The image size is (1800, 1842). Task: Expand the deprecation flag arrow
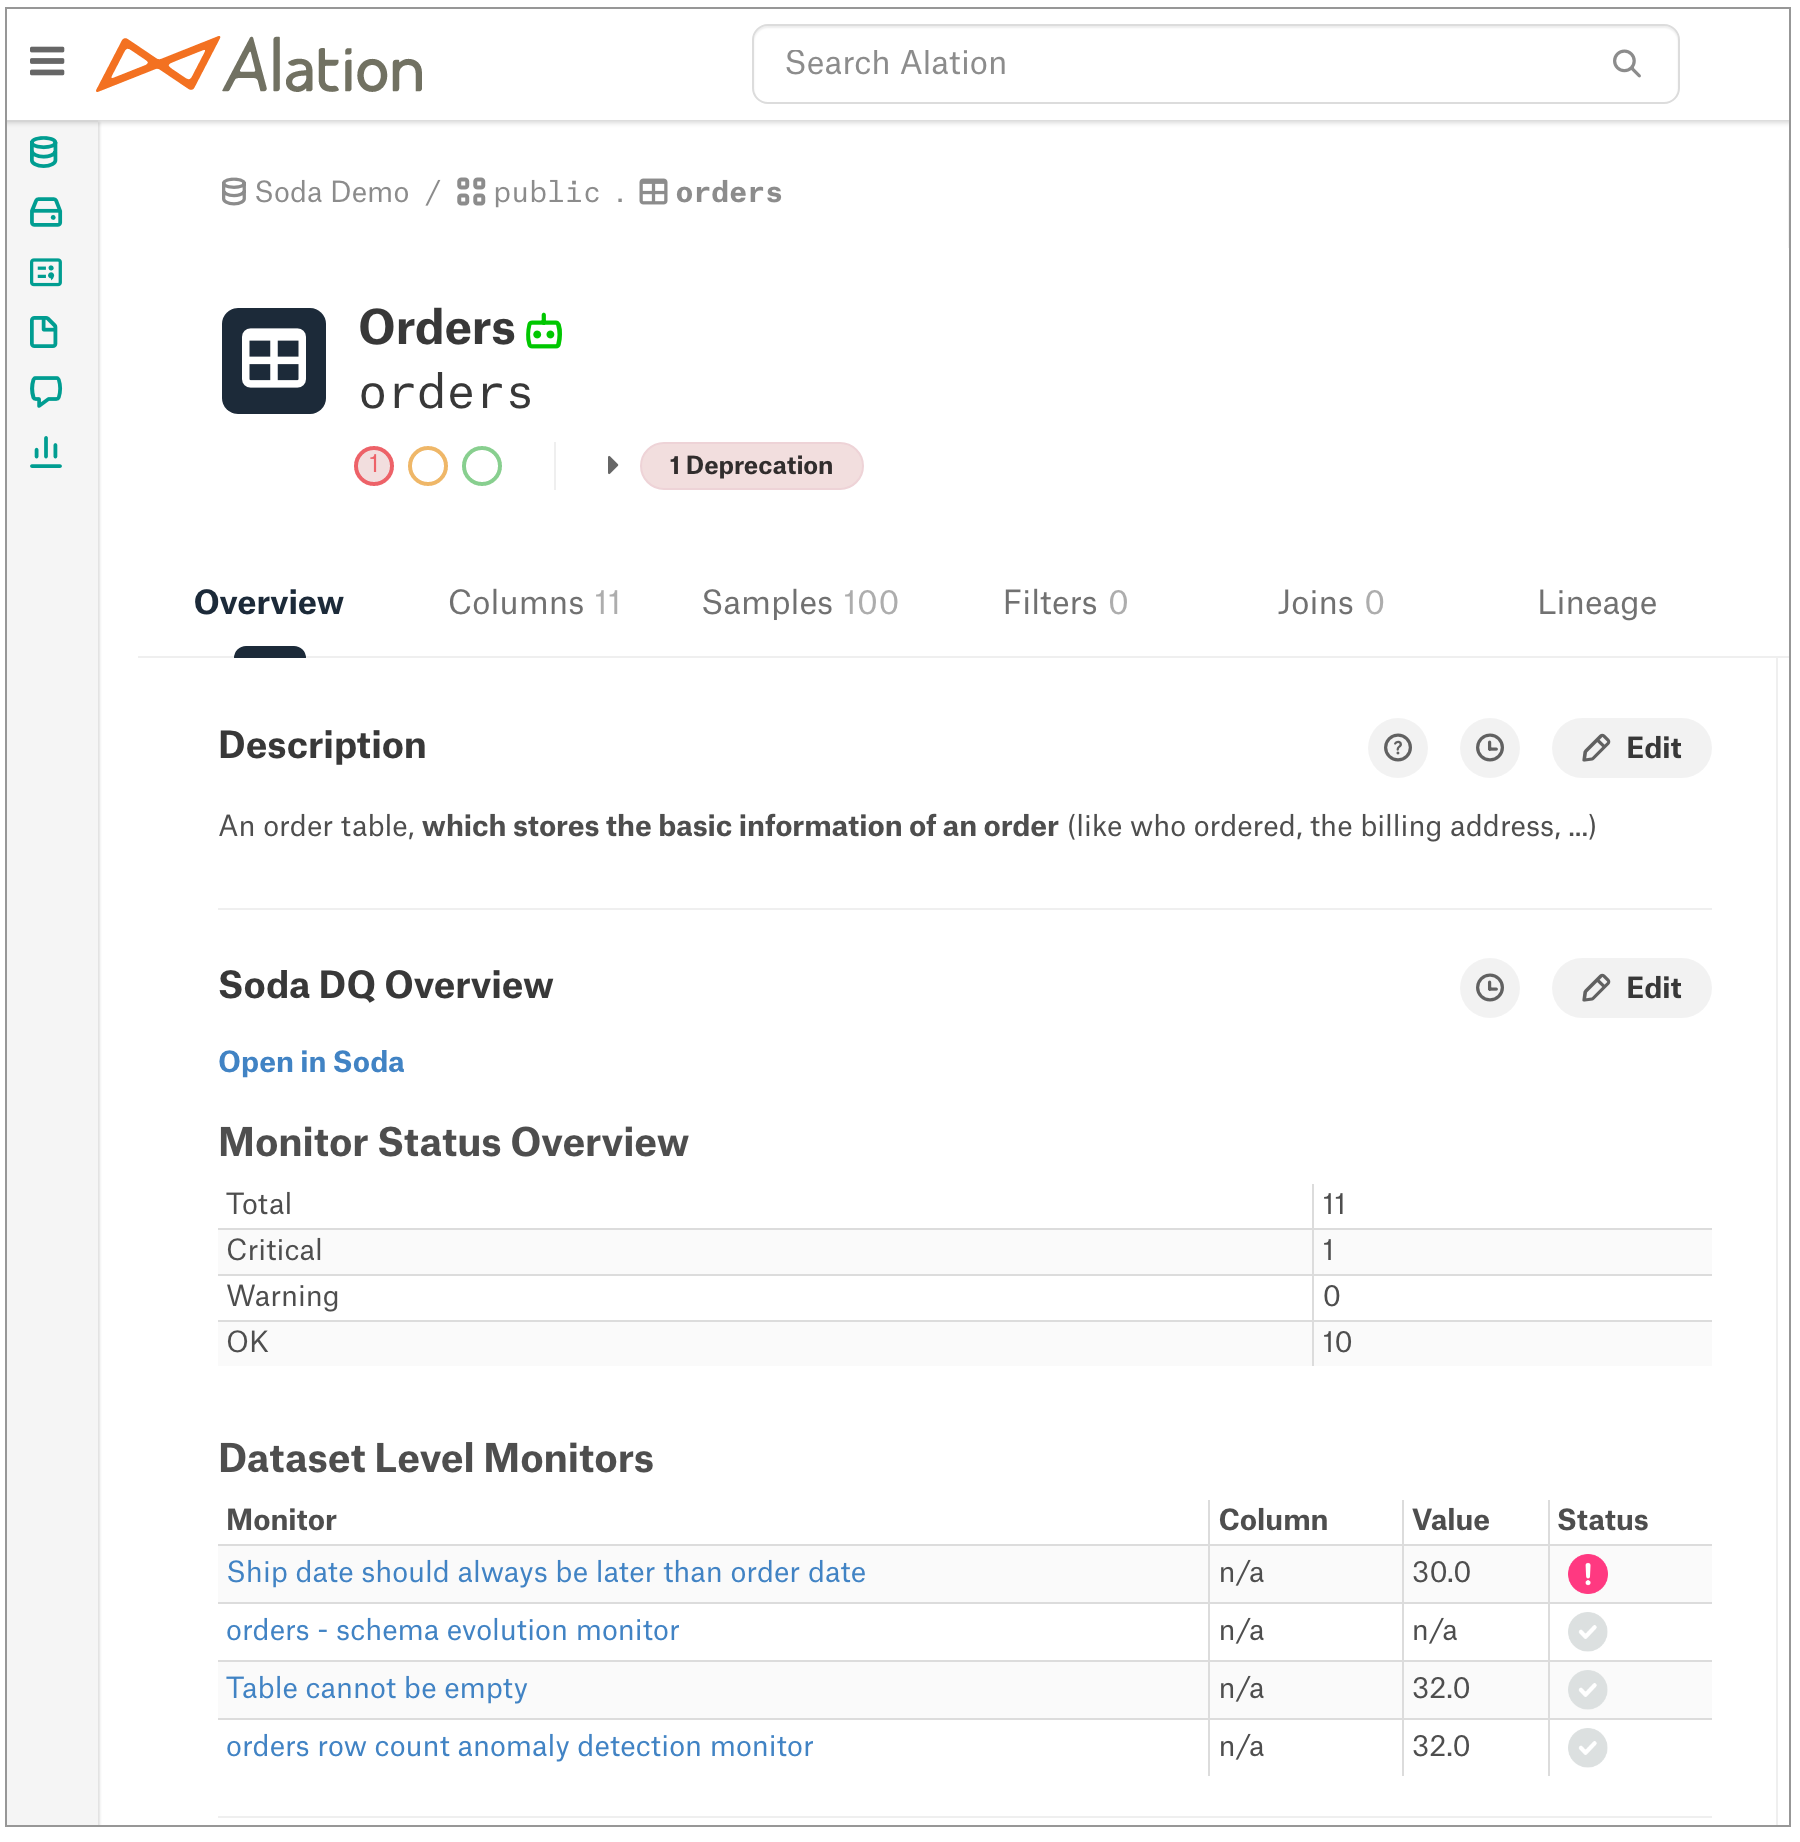(613, 465)
